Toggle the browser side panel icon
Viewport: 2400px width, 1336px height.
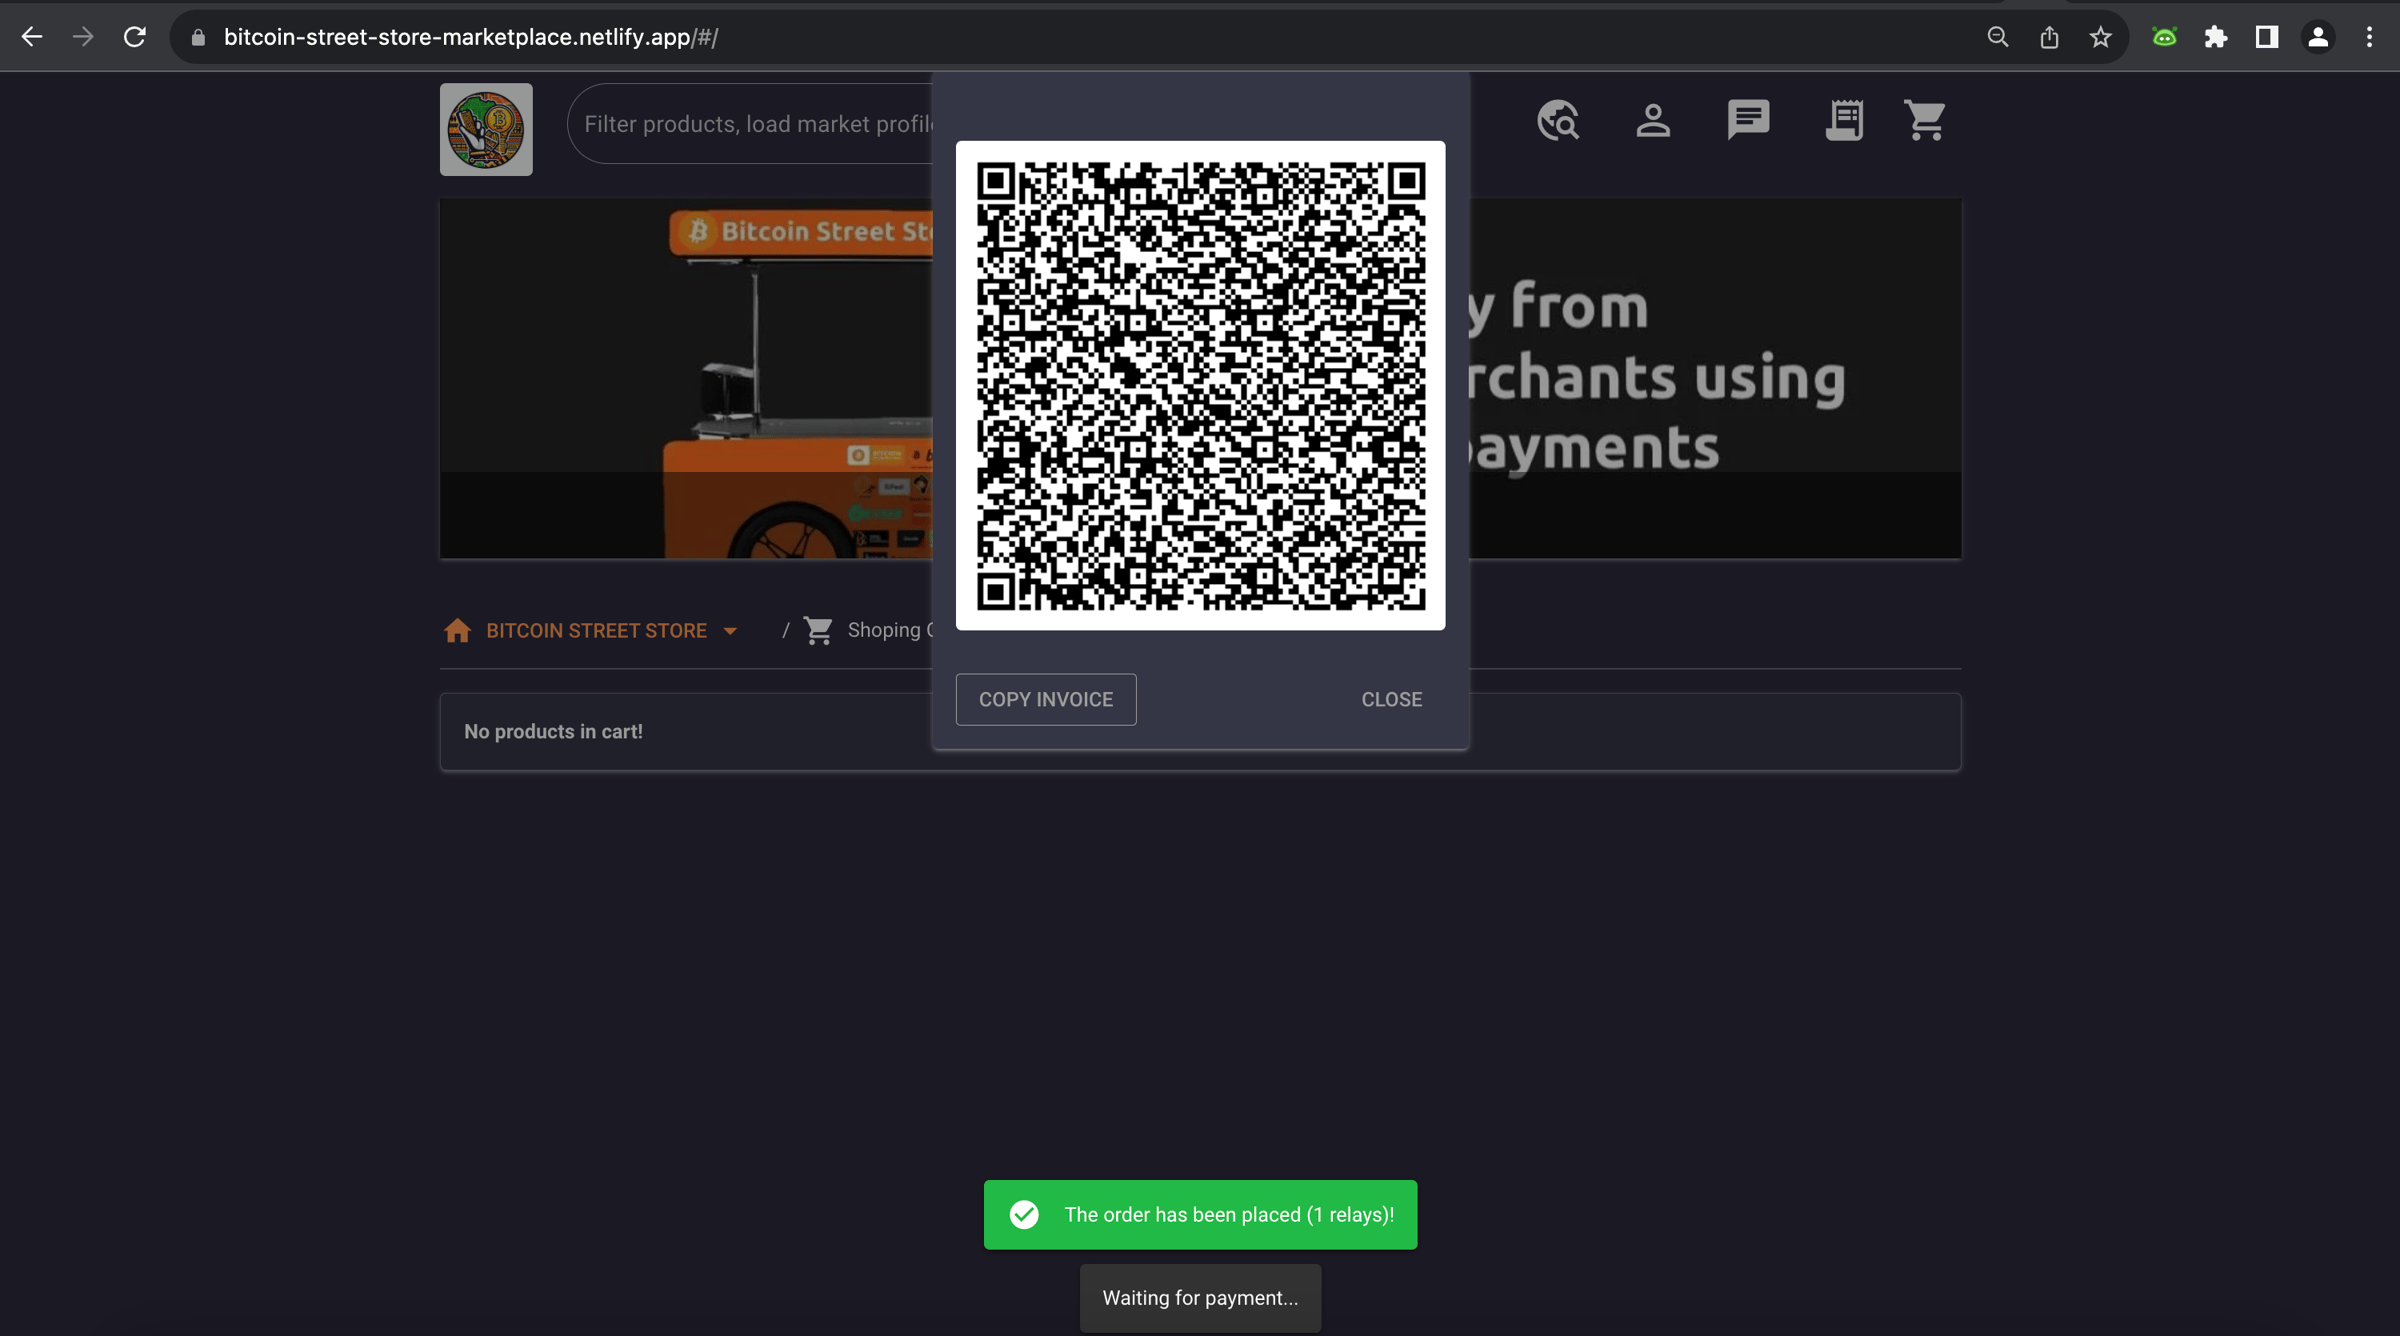tap(2267, 37)
